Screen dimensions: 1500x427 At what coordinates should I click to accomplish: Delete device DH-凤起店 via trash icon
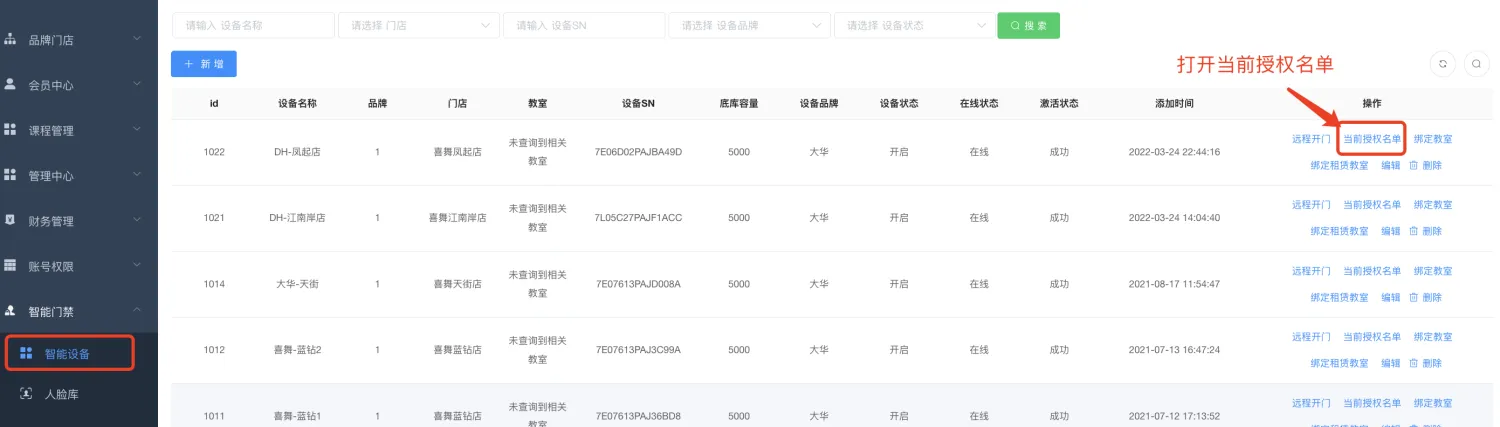point(1414,165)
